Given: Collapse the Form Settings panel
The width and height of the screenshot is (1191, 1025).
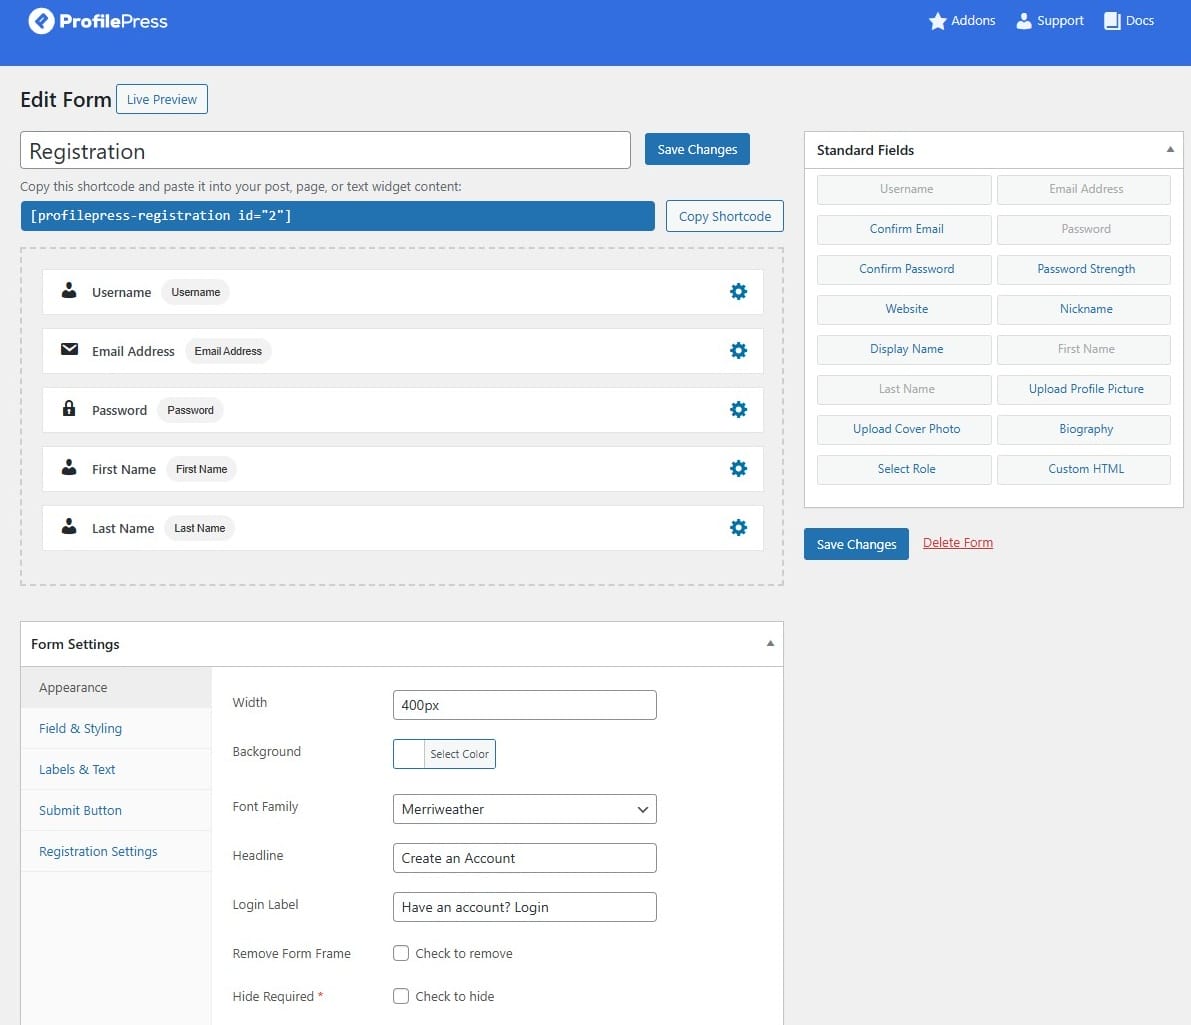Looking at the screenshot, I should 770,644.
